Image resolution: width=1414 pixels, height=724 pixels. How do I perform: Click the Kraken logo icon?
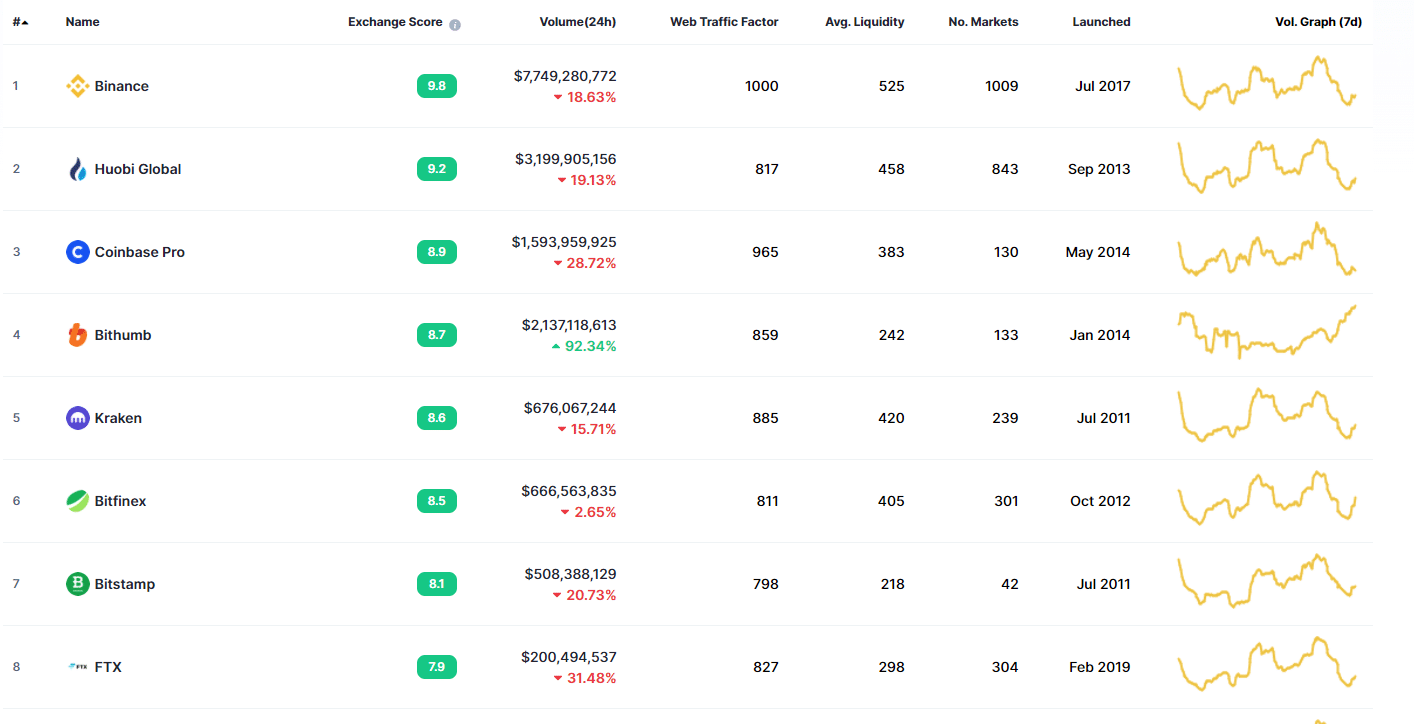click(77, 418)
